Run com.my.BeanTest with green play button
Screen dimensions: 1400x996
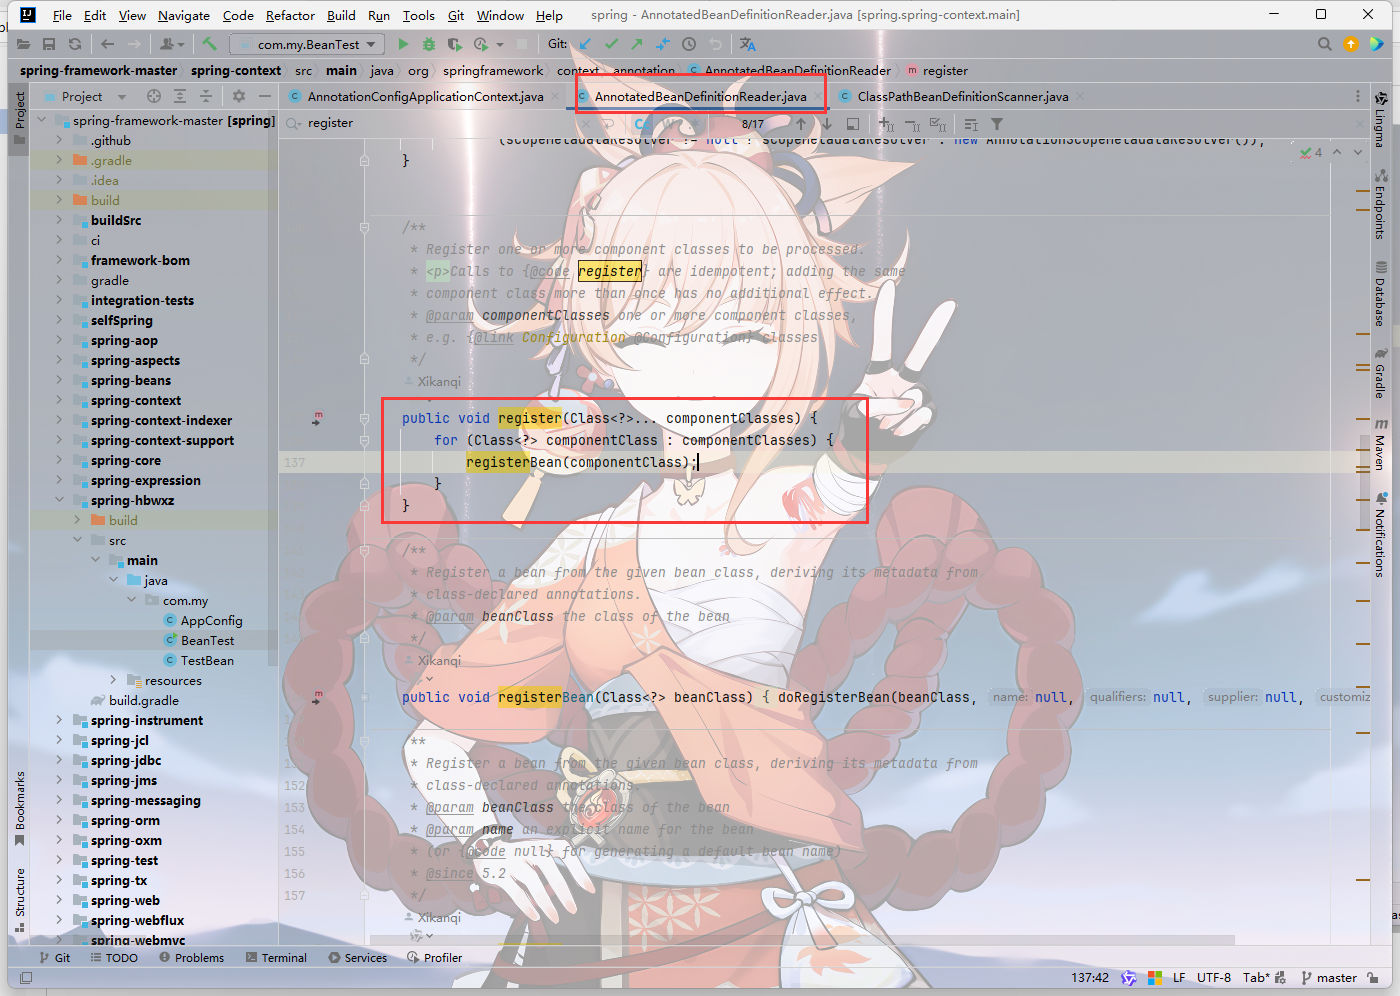403,44
